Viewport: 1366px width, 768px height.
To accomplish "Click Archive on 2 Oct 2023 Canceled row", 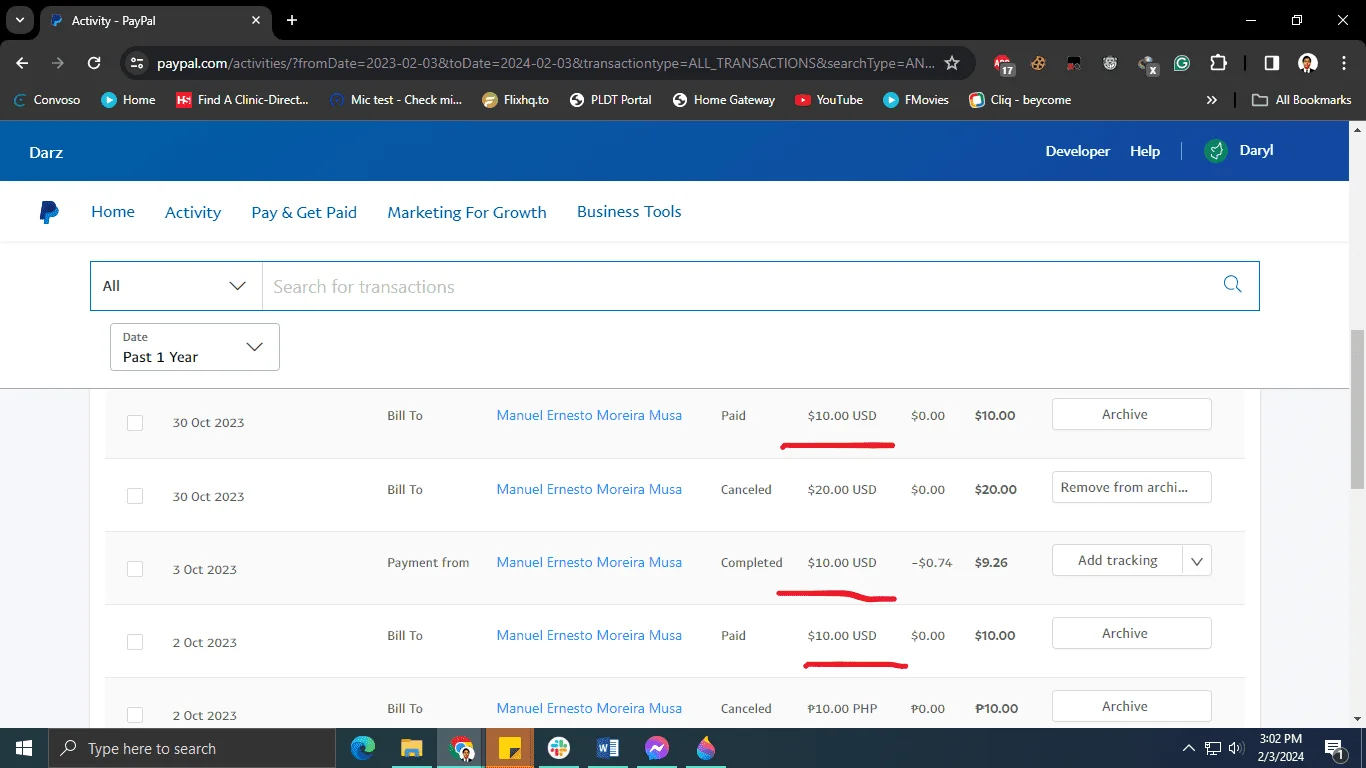I will click(1132, 706).
